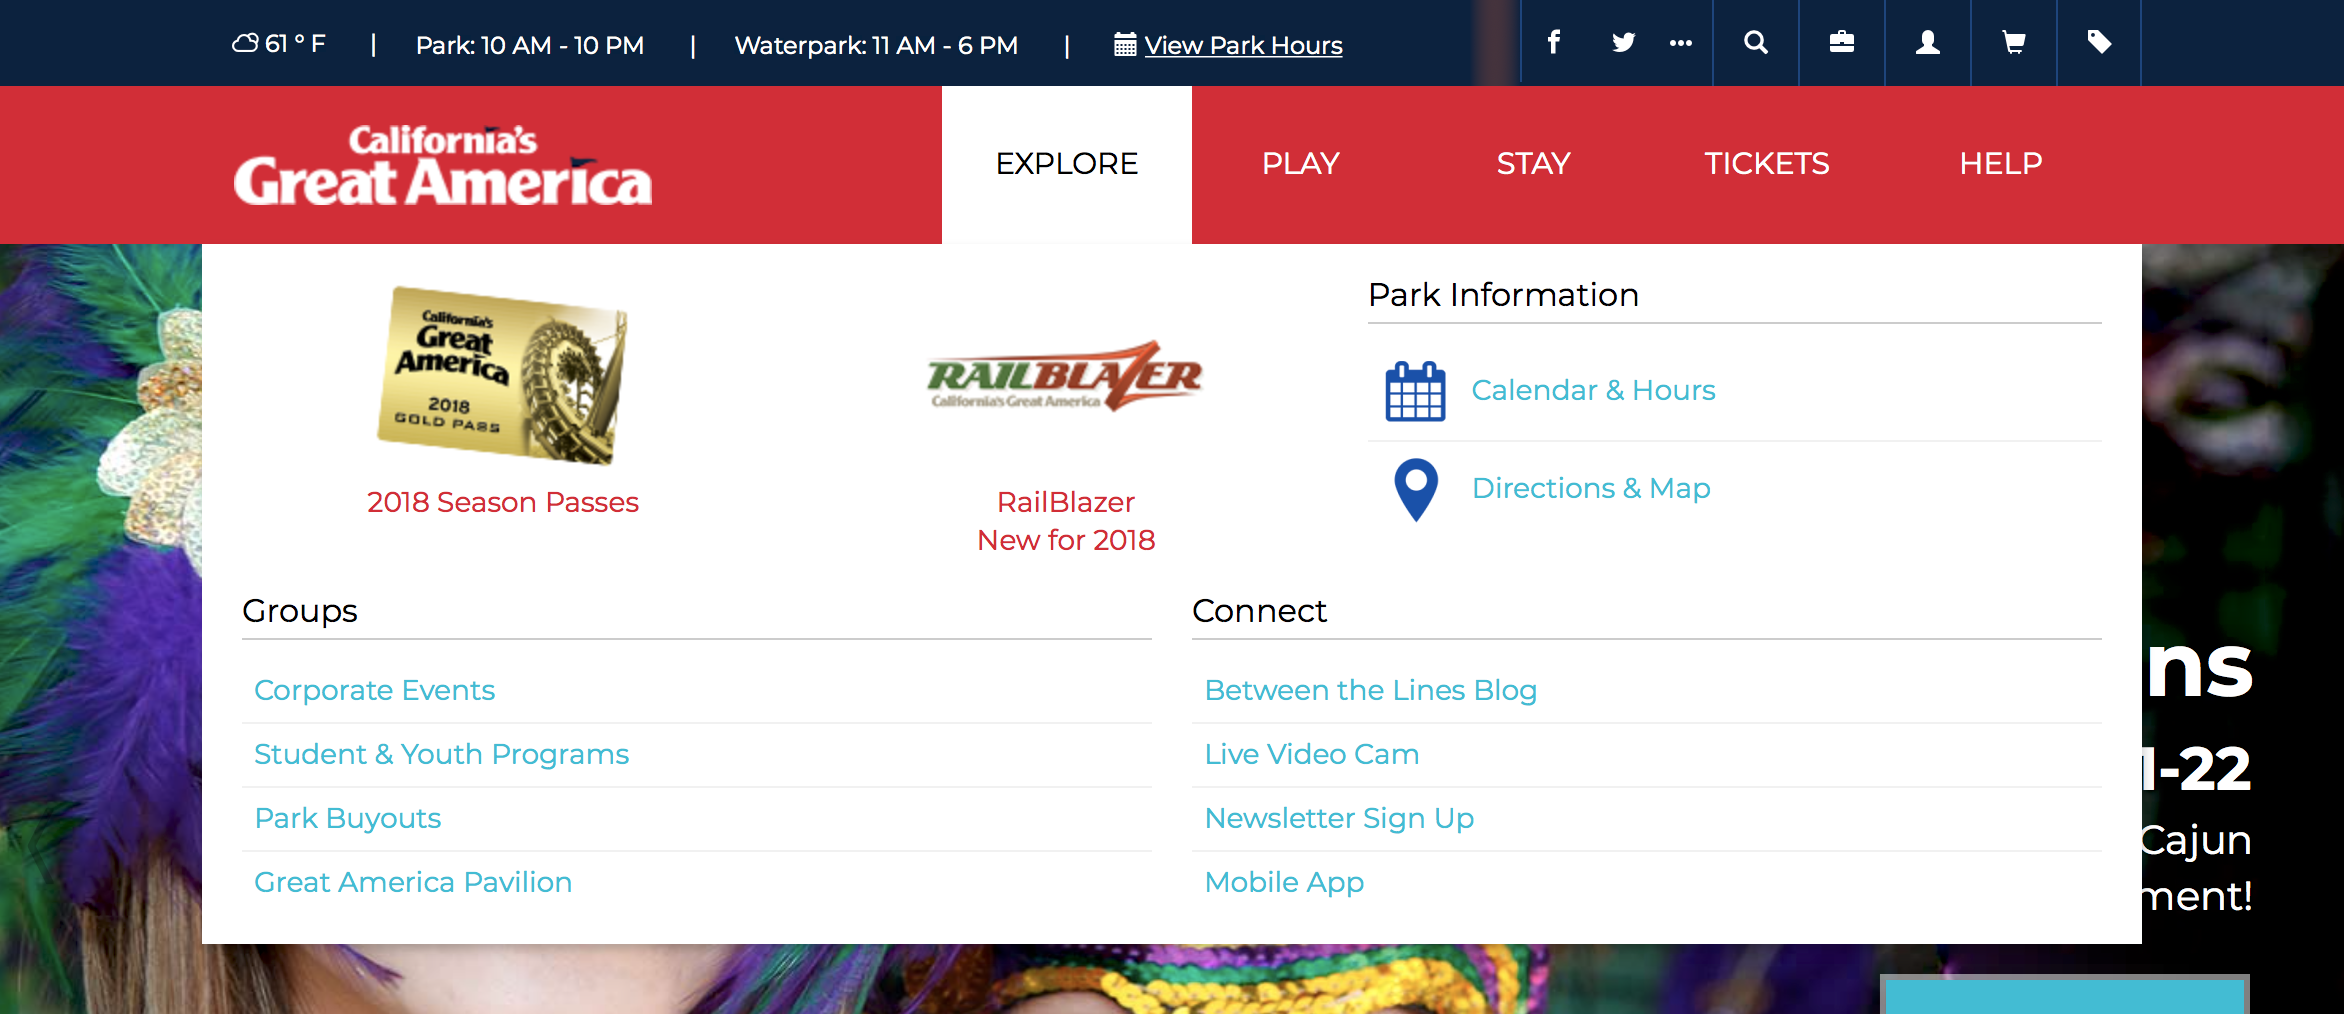Show more social links via ellipsis icon
The height and width of the screenshot is (1014, 2344).
click(1681, 43)
